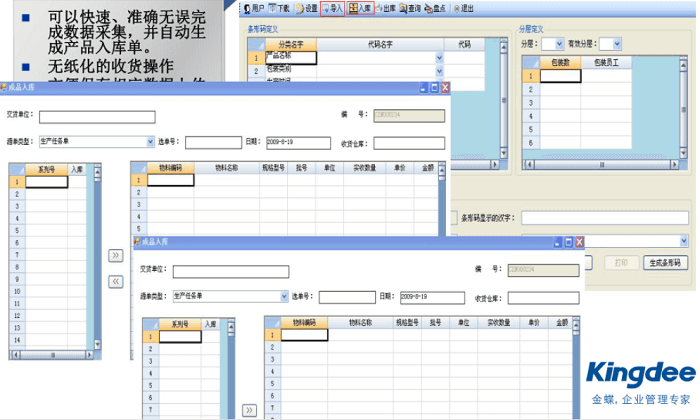The image size is (700, 420).
Task: Click the << move-left arrow button
Action: [x=115, y=282]
